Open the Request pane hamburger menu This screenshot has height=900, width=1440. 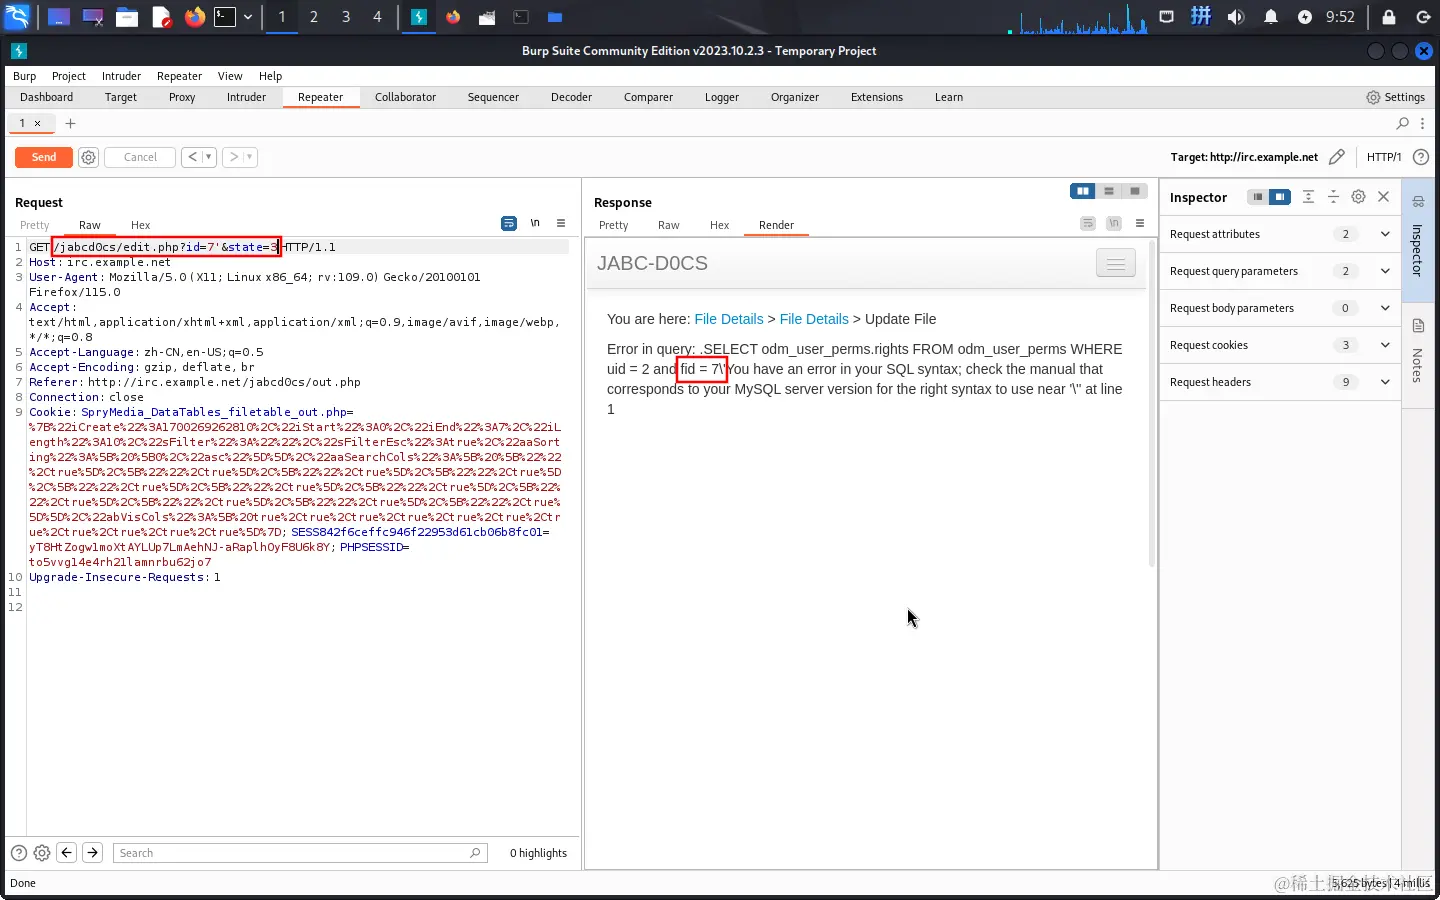561,223
